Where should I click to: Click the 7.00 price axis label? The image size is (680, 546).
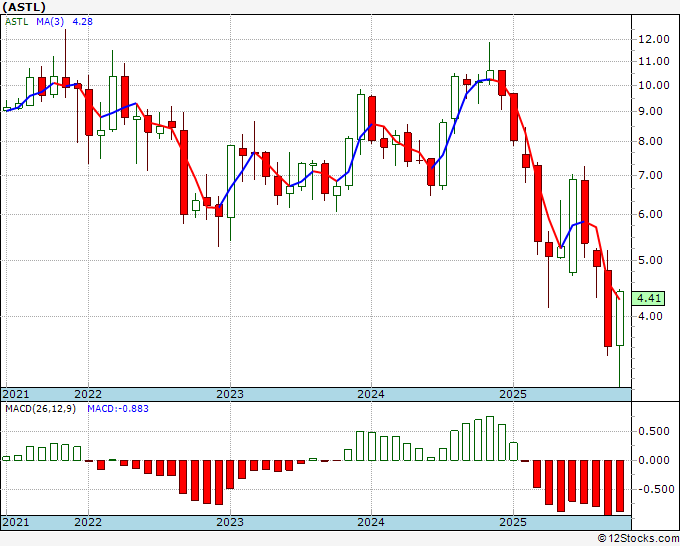(651, 176)
